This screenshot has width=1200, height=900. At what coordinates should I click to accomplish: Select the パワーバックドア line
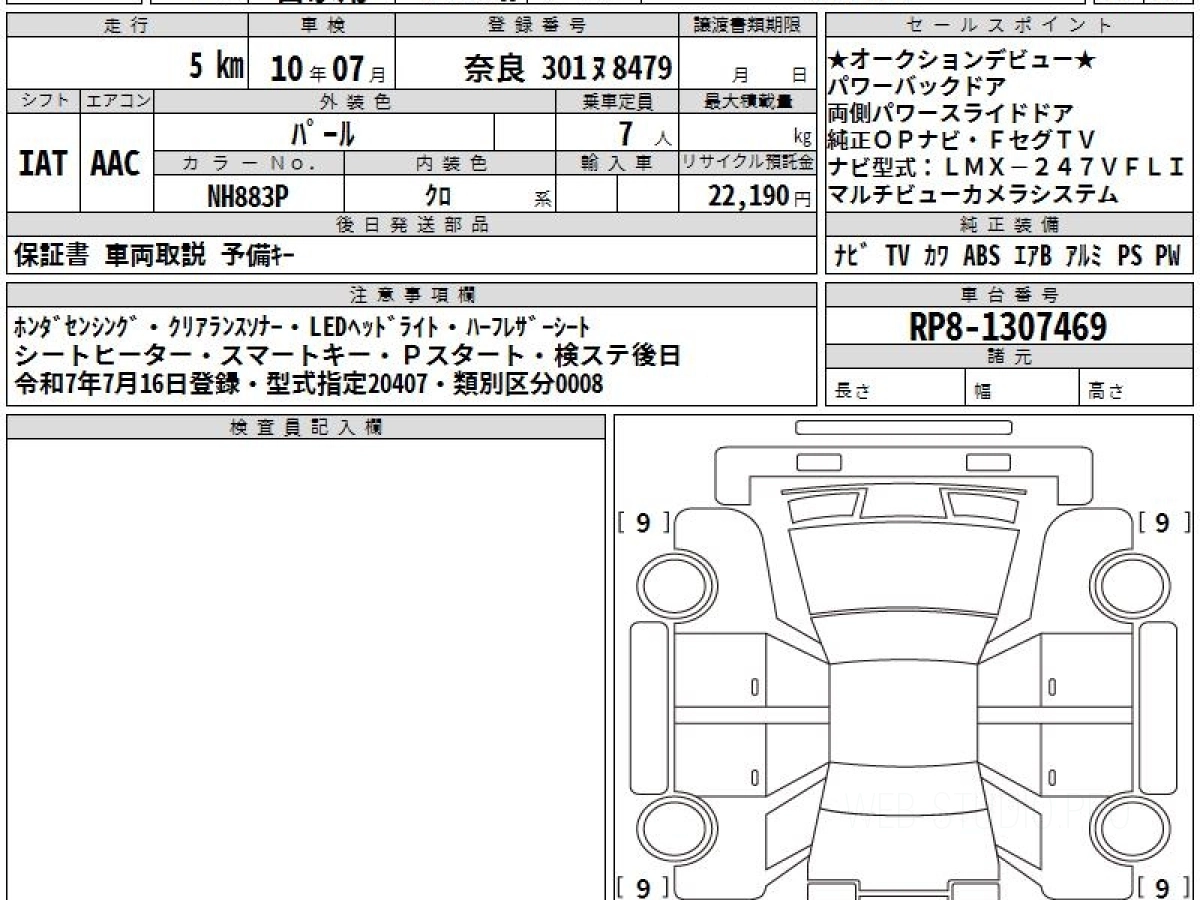tap(918, 87)
